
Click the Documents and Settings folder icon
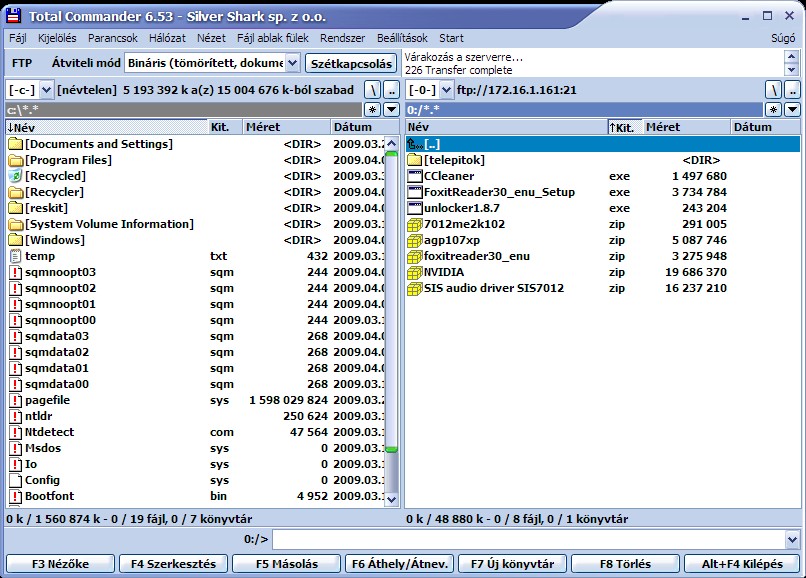pyautogui.click(x=16, y=144)
